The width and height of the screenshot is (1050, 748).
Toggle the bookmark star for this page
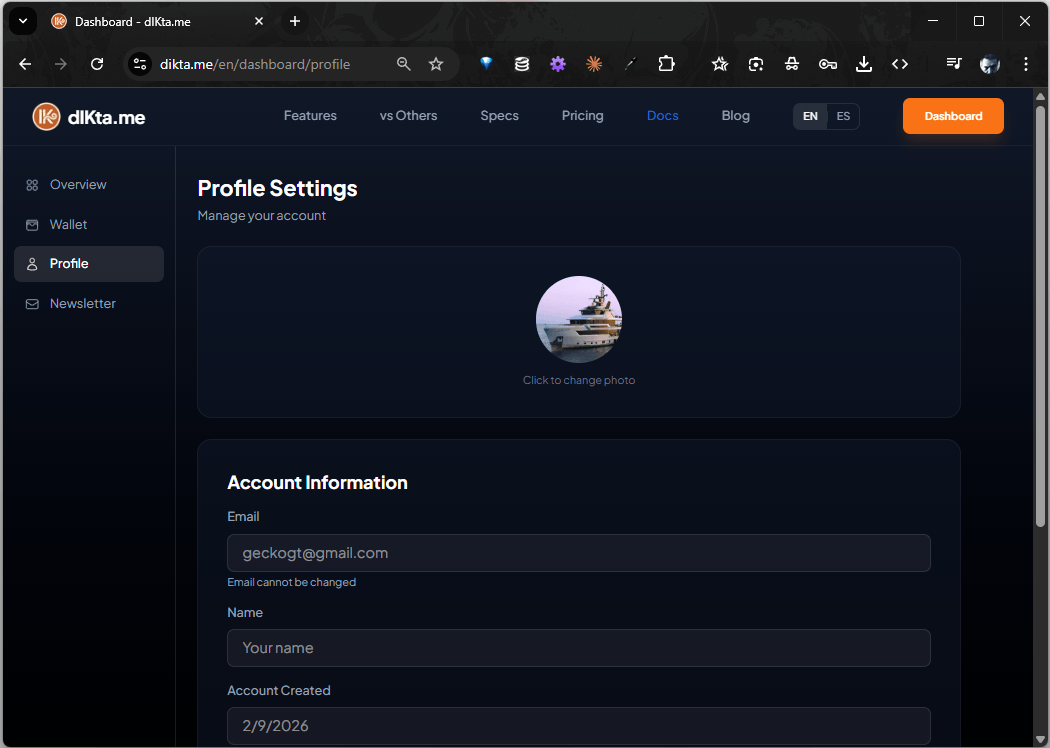tap(436, 63)
